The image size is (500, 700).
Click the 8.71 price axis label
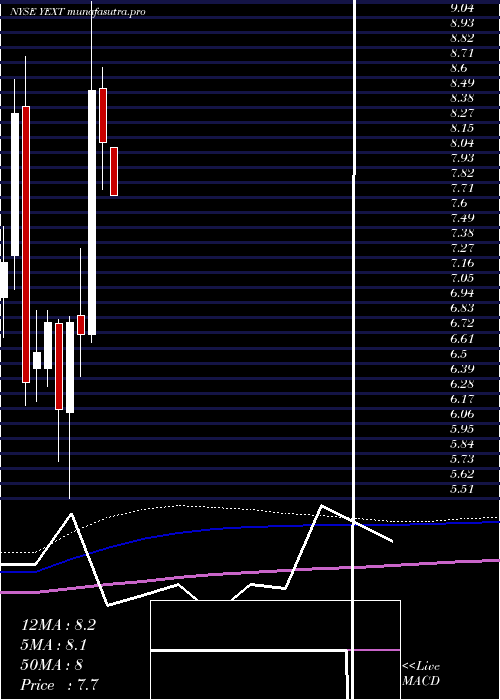(x=462, y=53)
